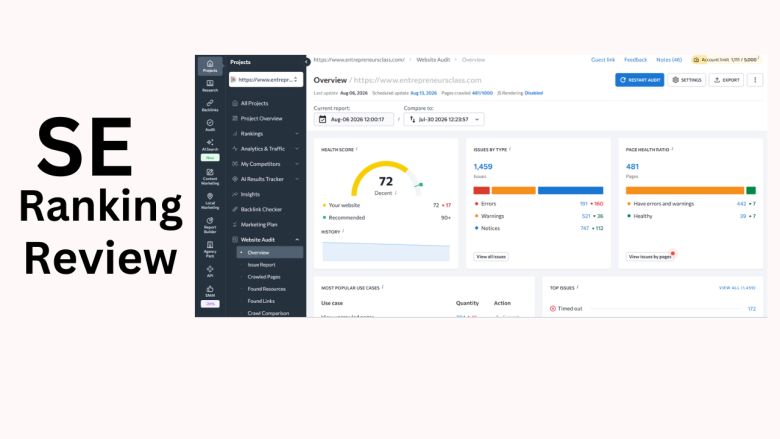Open the Local Marketing section icon
780x439 pixels.
210,201
